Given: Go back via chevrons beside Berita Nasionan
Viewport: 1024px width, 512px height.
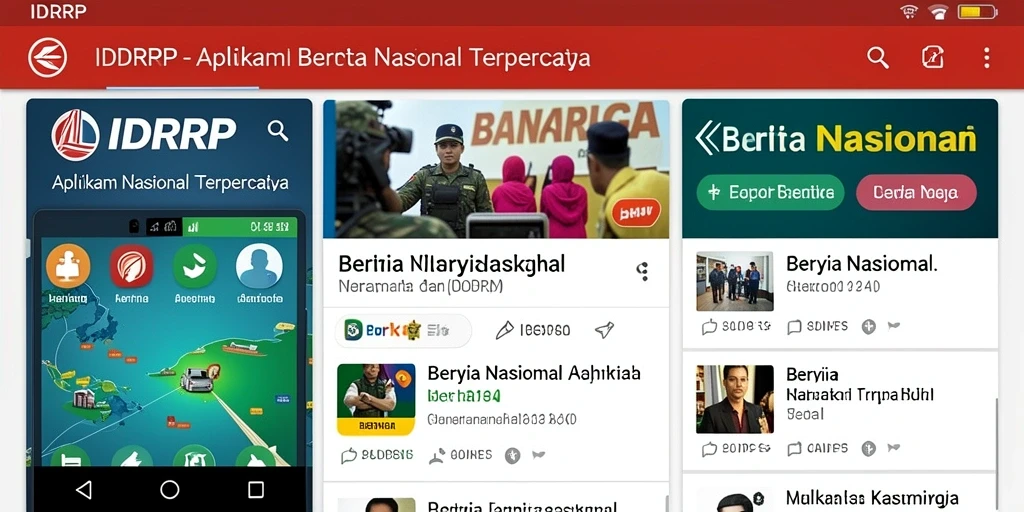Looking at the screenshot, I should pos(707,139).
